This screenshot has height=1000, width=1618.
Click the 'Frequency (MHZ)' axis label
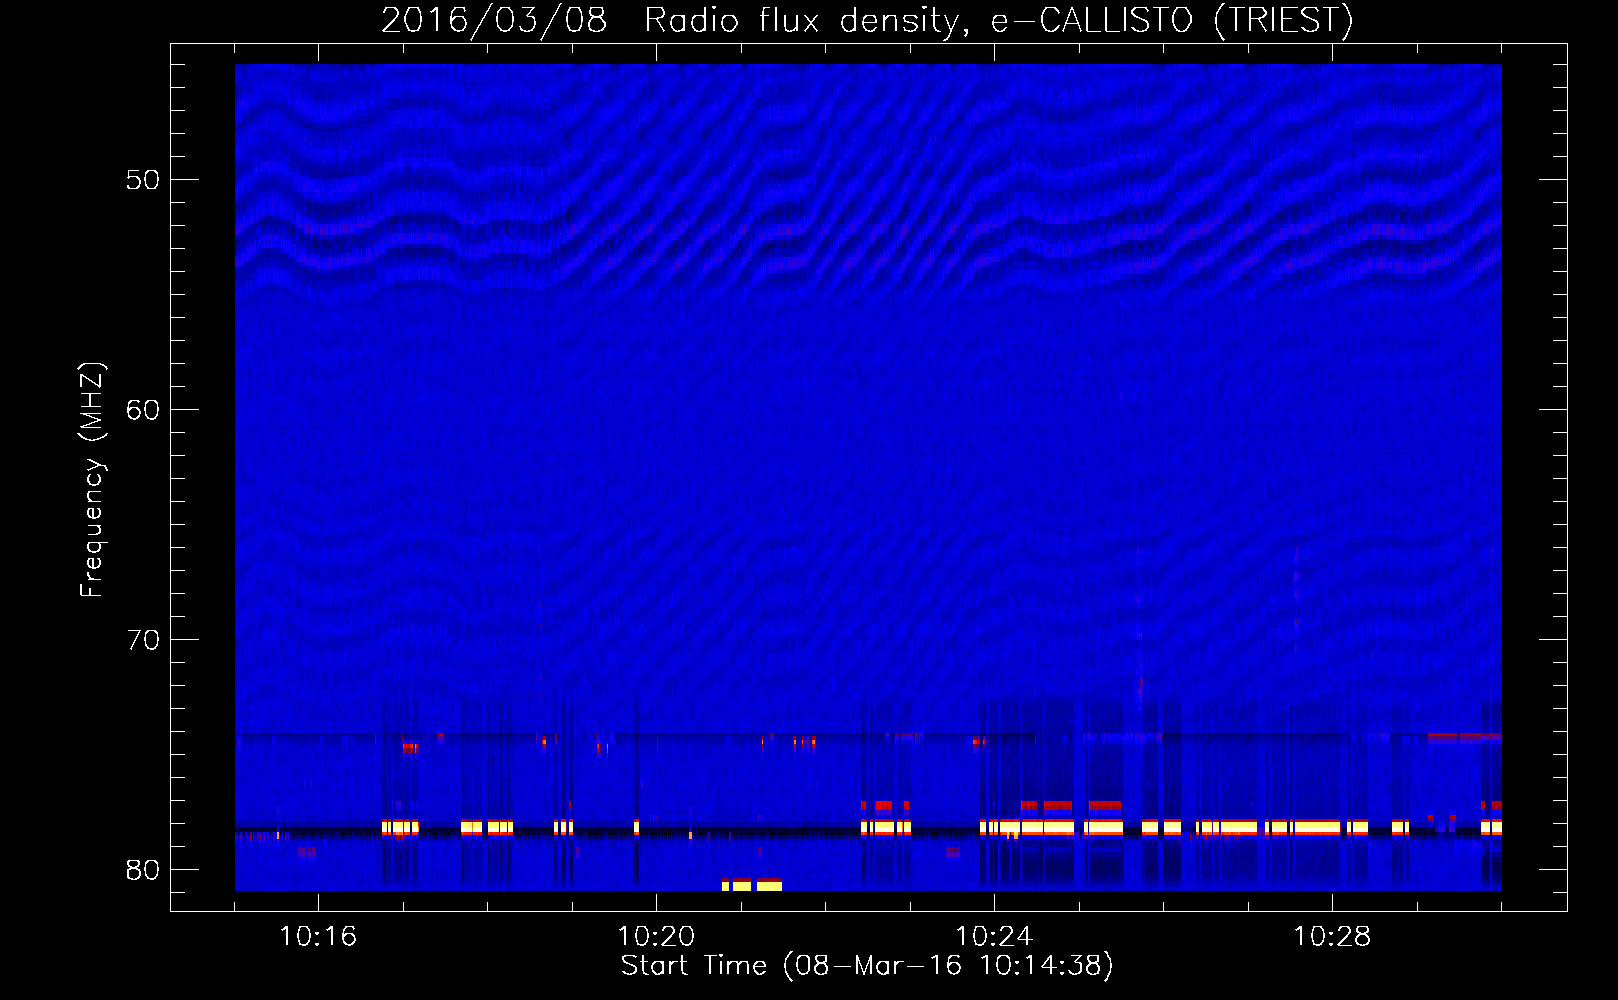click(x=92, y=480)
